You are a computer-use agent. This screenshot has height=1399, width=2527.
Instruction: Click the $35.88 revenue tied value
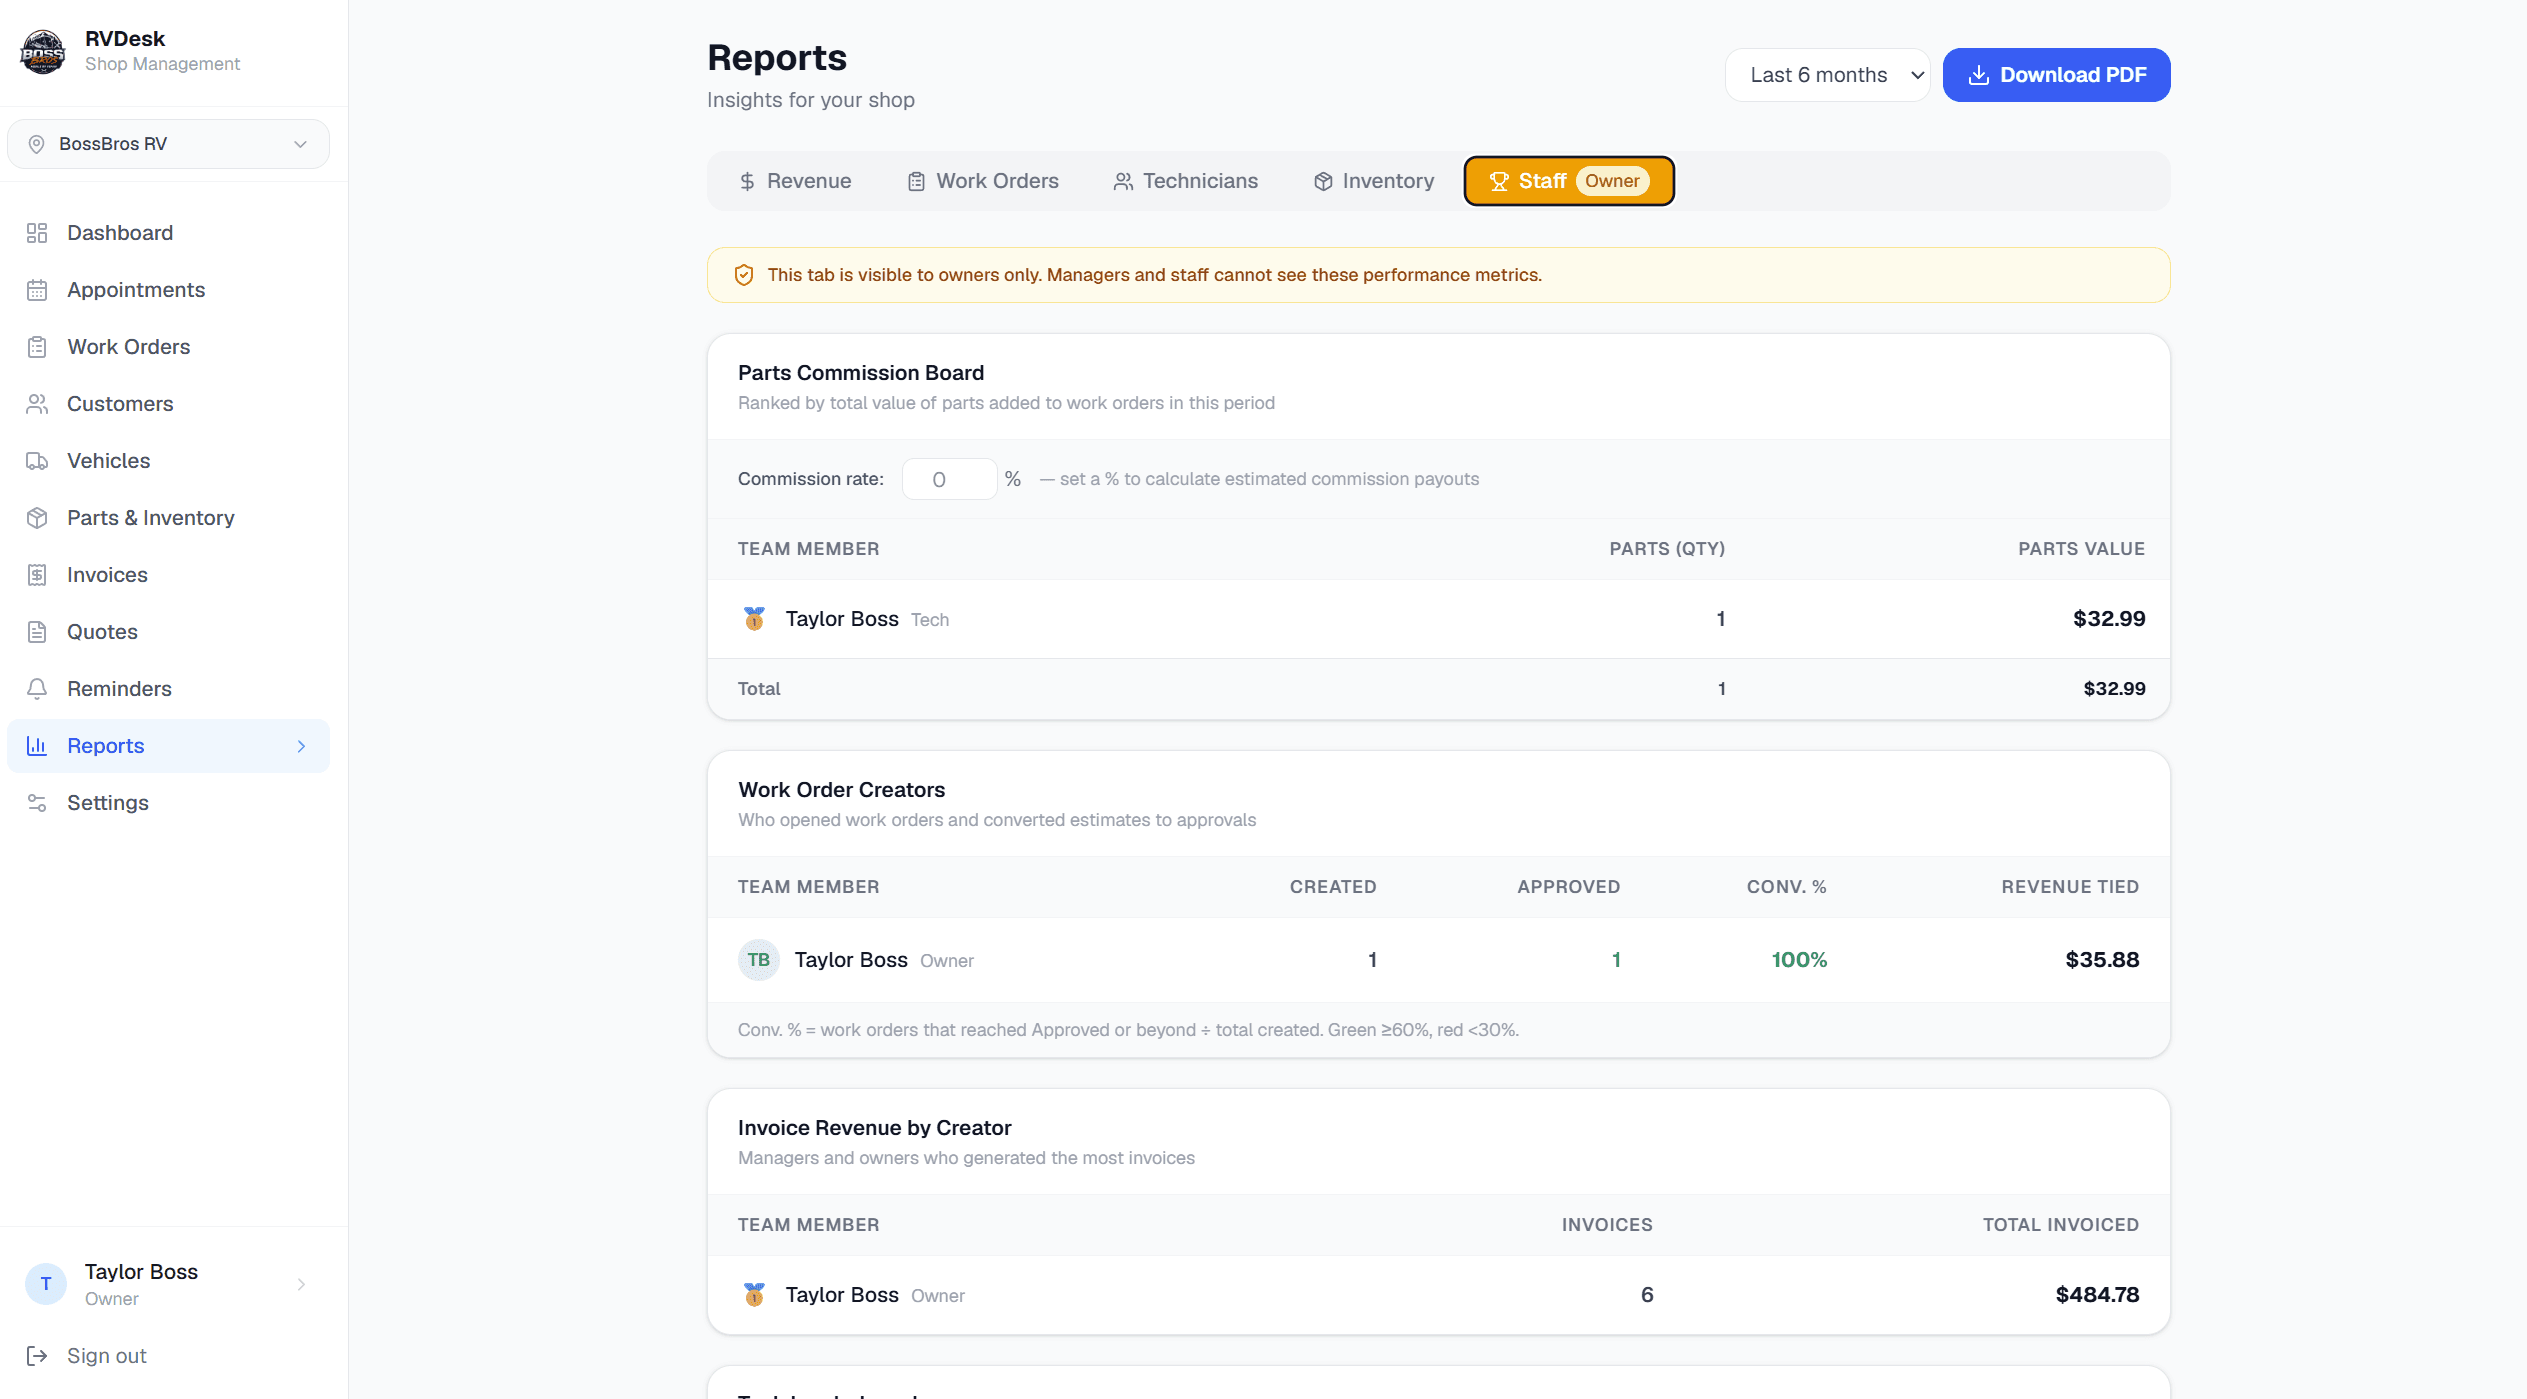[x=2102, y=960]
